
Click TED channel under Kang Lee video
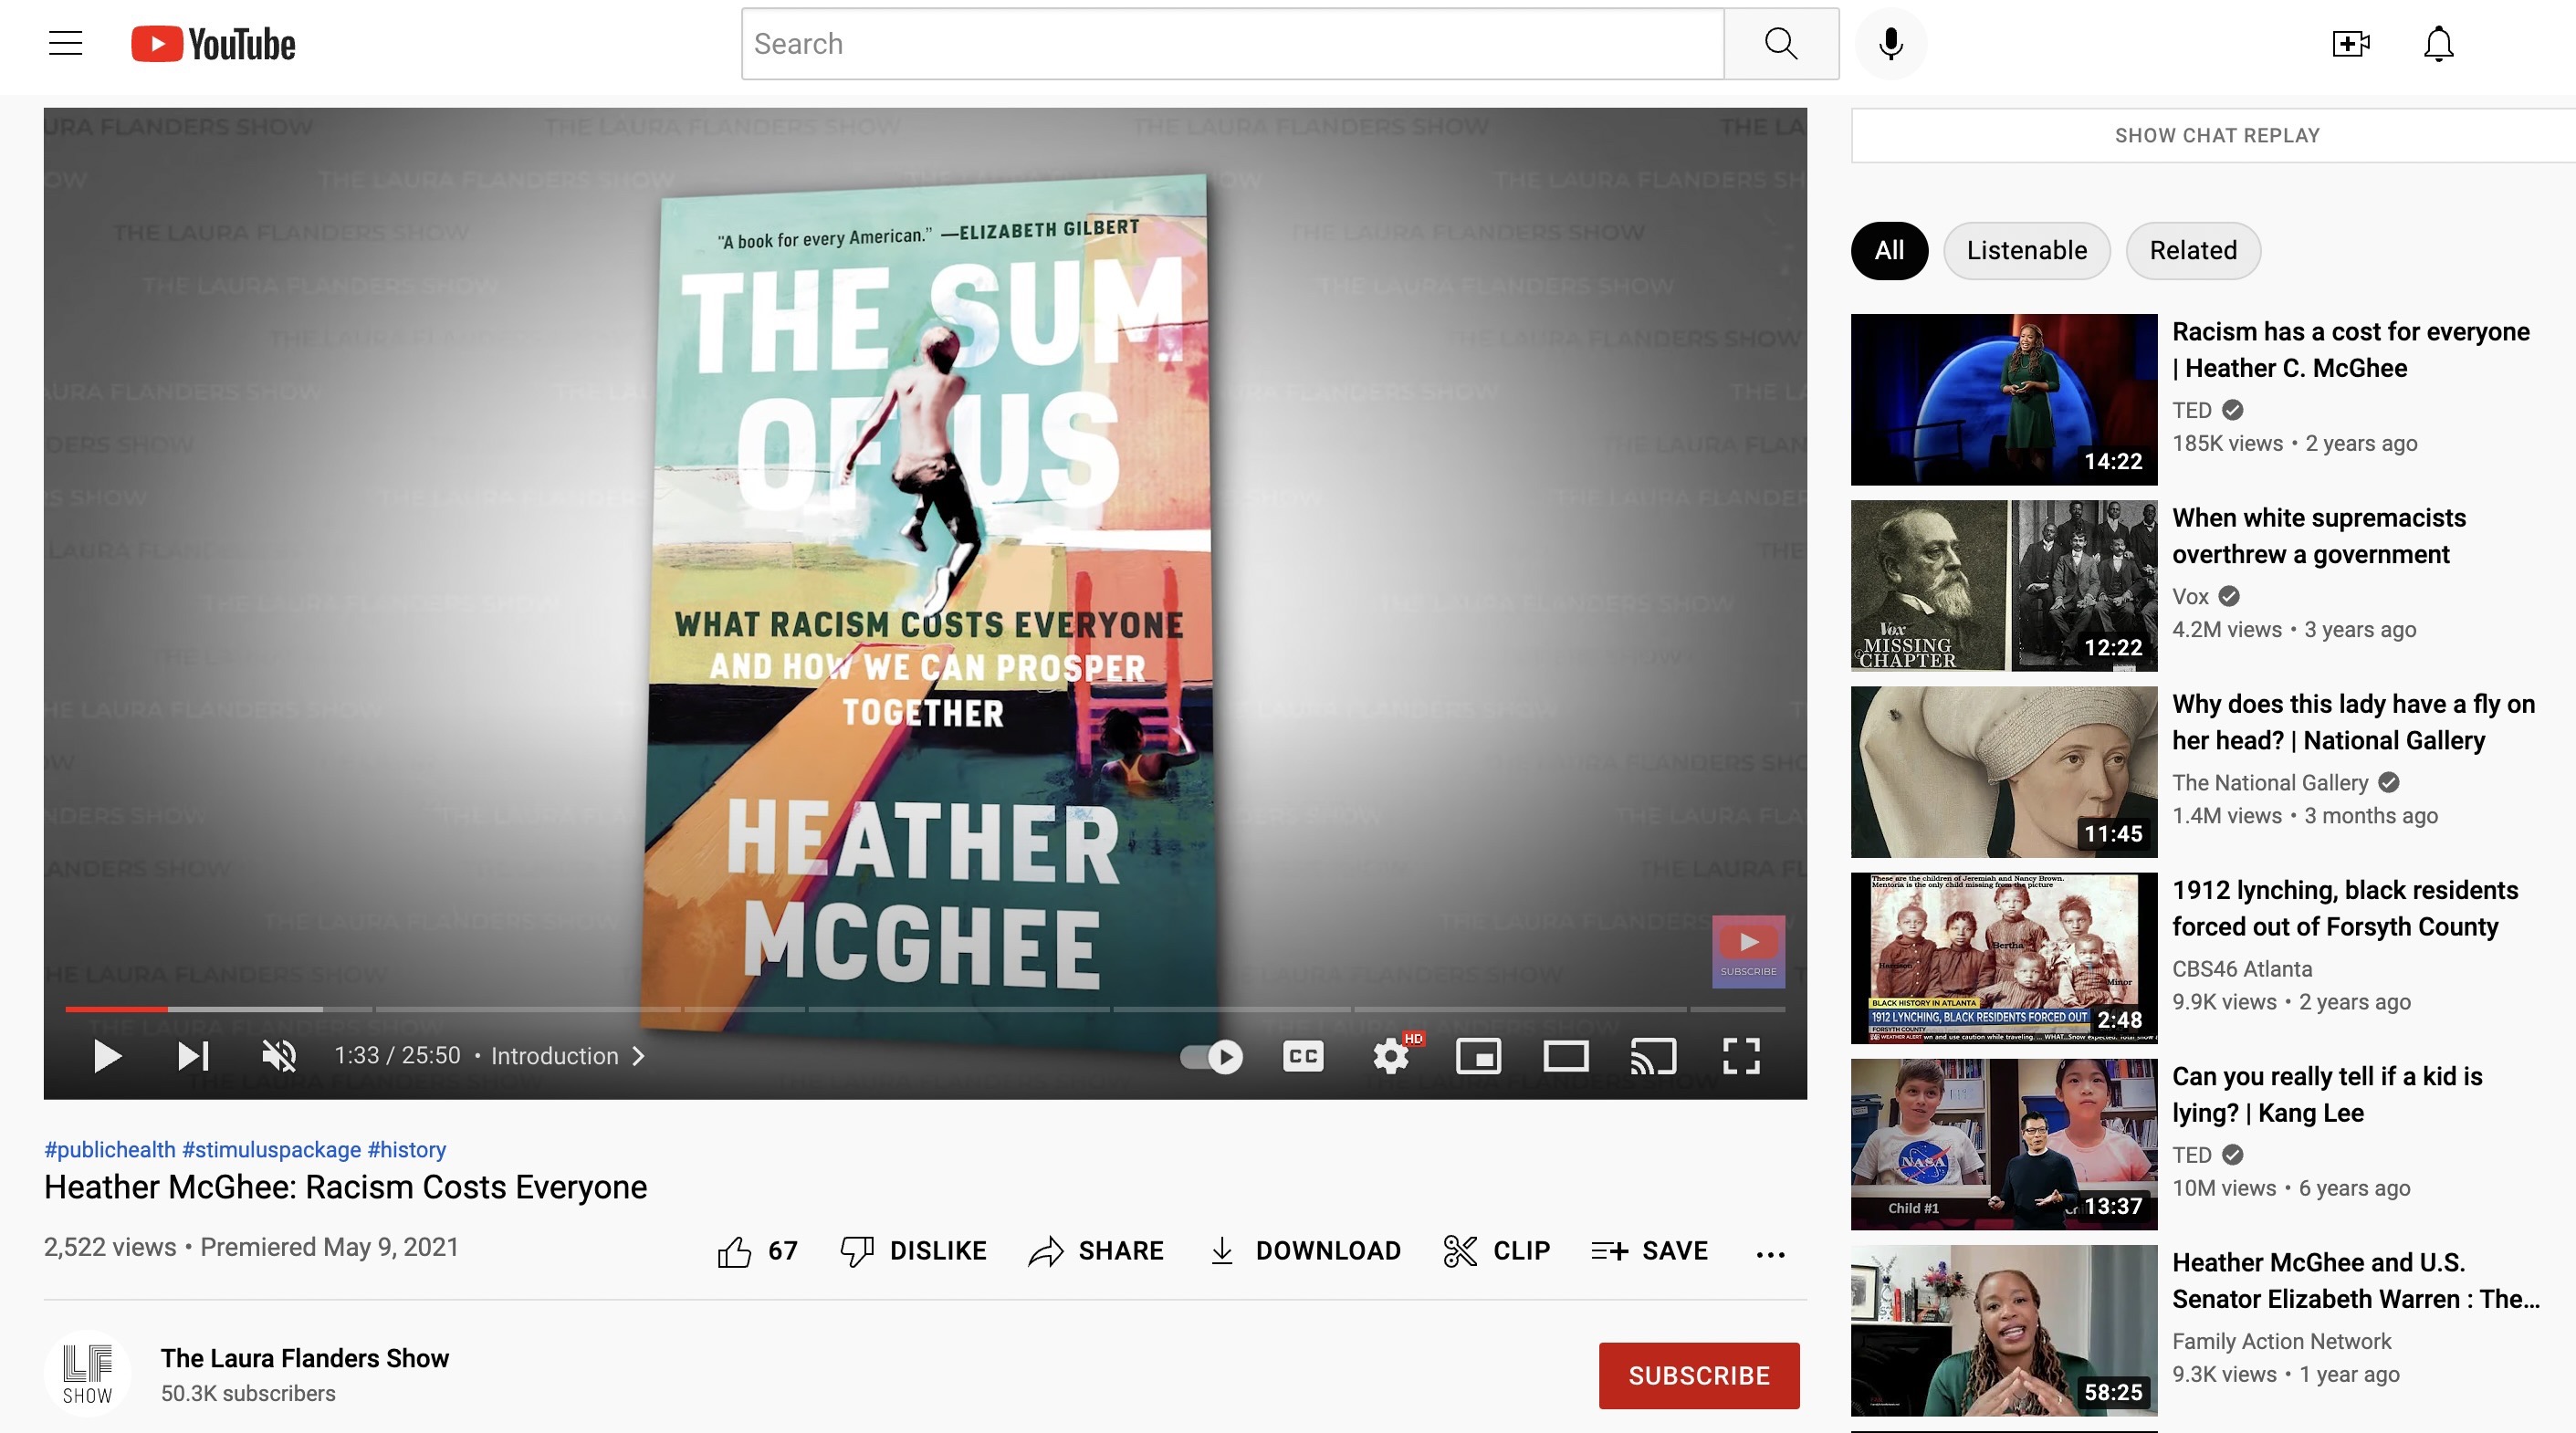pos(2192,1155)
